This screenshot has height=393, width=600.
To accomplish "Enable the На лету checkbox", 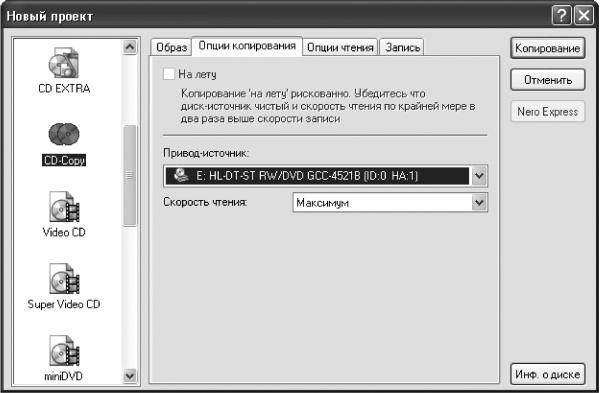I will point(169,74).
